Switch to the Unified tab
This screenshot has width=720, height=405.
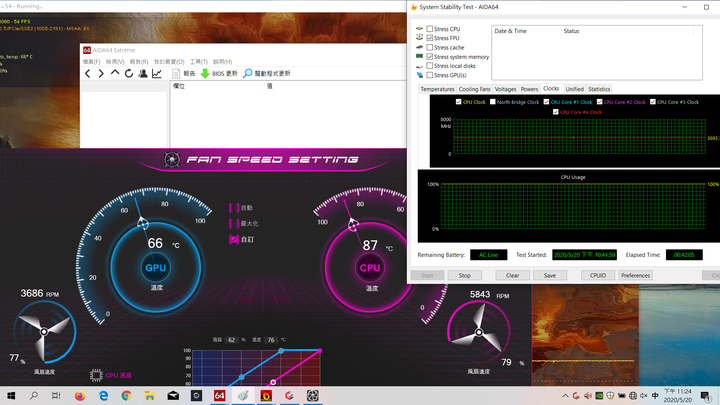[x=574, y=89]
